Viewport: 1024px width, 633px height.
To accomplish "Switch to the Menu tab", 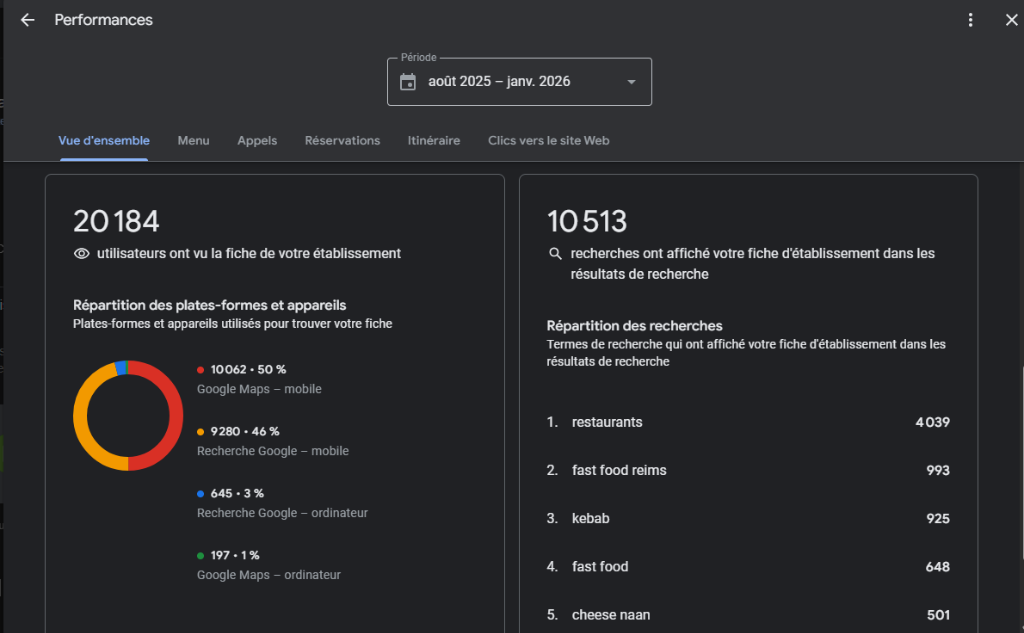I will [193, 140].
